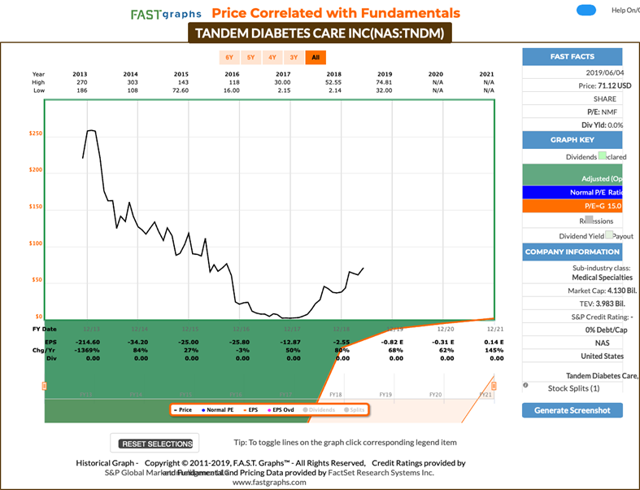
Task: Click the Div Yld 0.0% entry
Action: point(602,125)
